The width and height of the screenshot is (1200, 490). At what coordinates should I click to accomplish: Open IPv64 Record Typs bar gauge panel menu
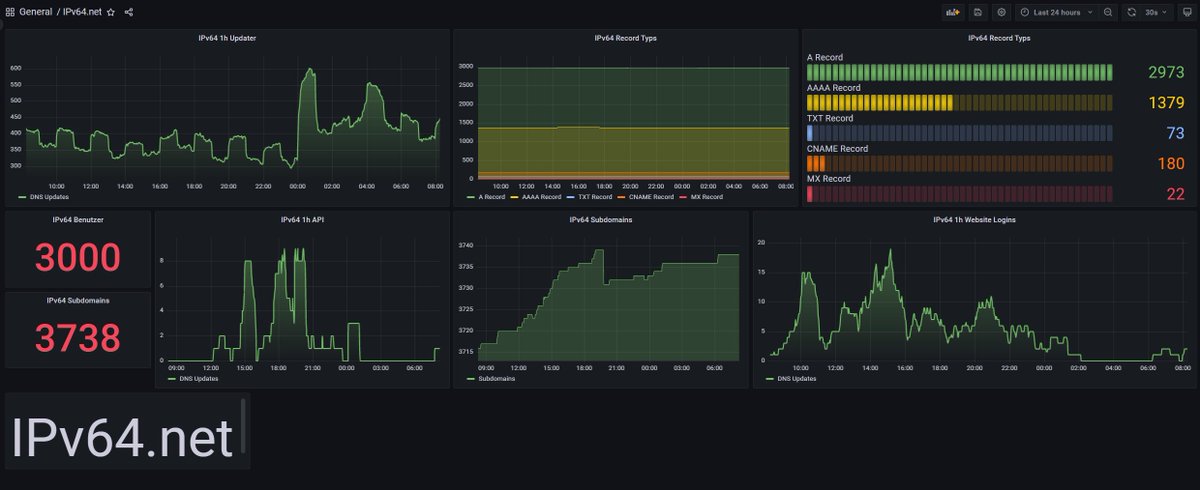999,38
